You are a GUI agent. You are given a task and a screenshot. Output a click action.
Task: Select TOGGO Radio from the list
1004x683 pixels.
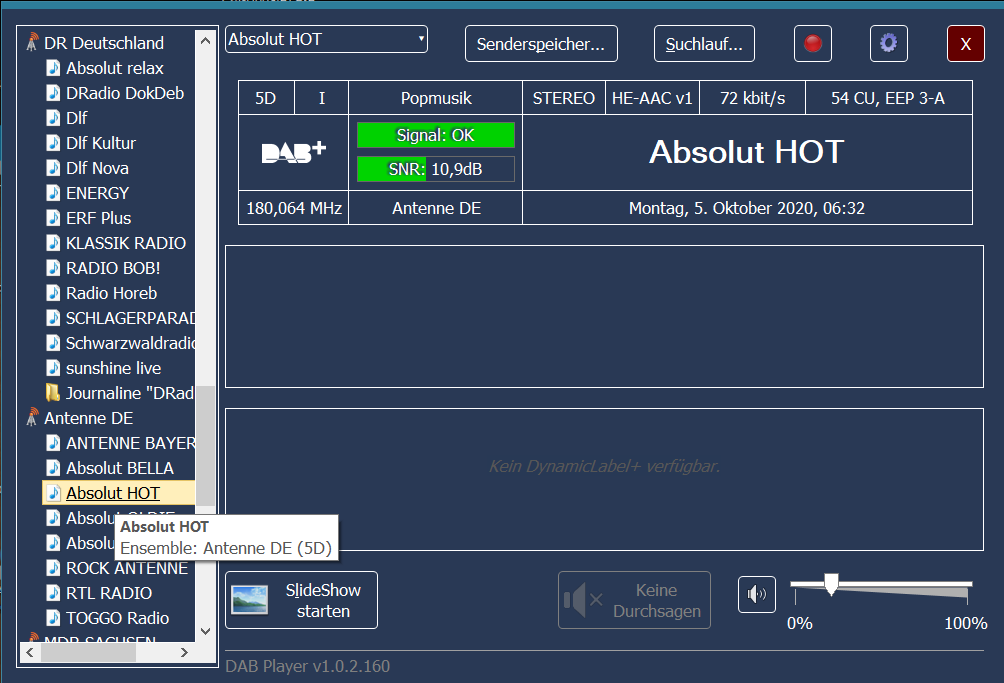tap(117, 618)
